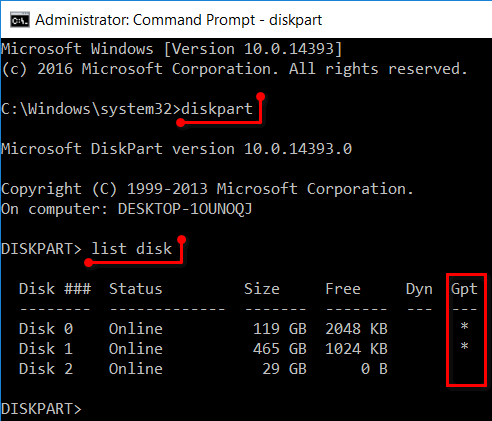Viewport: 492px width, 421px height.
Task: Click the last DISKPART> prompt line
Action: point(41,409)
